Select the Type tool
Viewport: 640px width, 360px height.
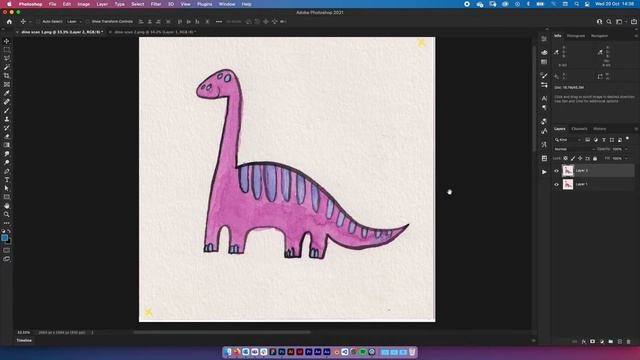[x=7, y=180]
